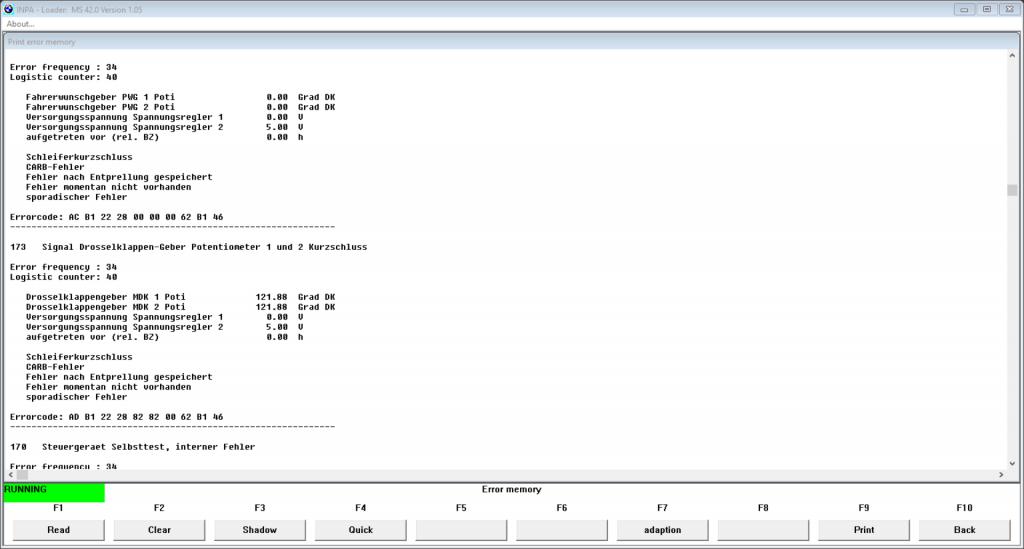Open the About... menu
Screen dimensions: 1024x549
21,24
